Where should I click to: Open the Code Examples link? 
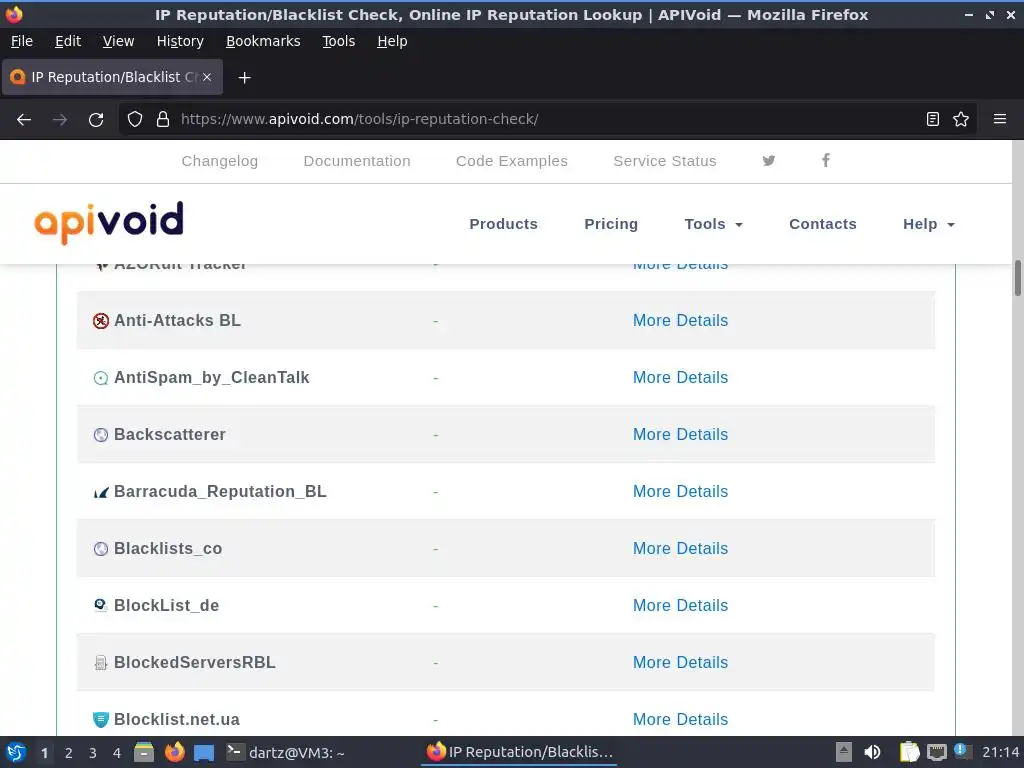point(511,161)
